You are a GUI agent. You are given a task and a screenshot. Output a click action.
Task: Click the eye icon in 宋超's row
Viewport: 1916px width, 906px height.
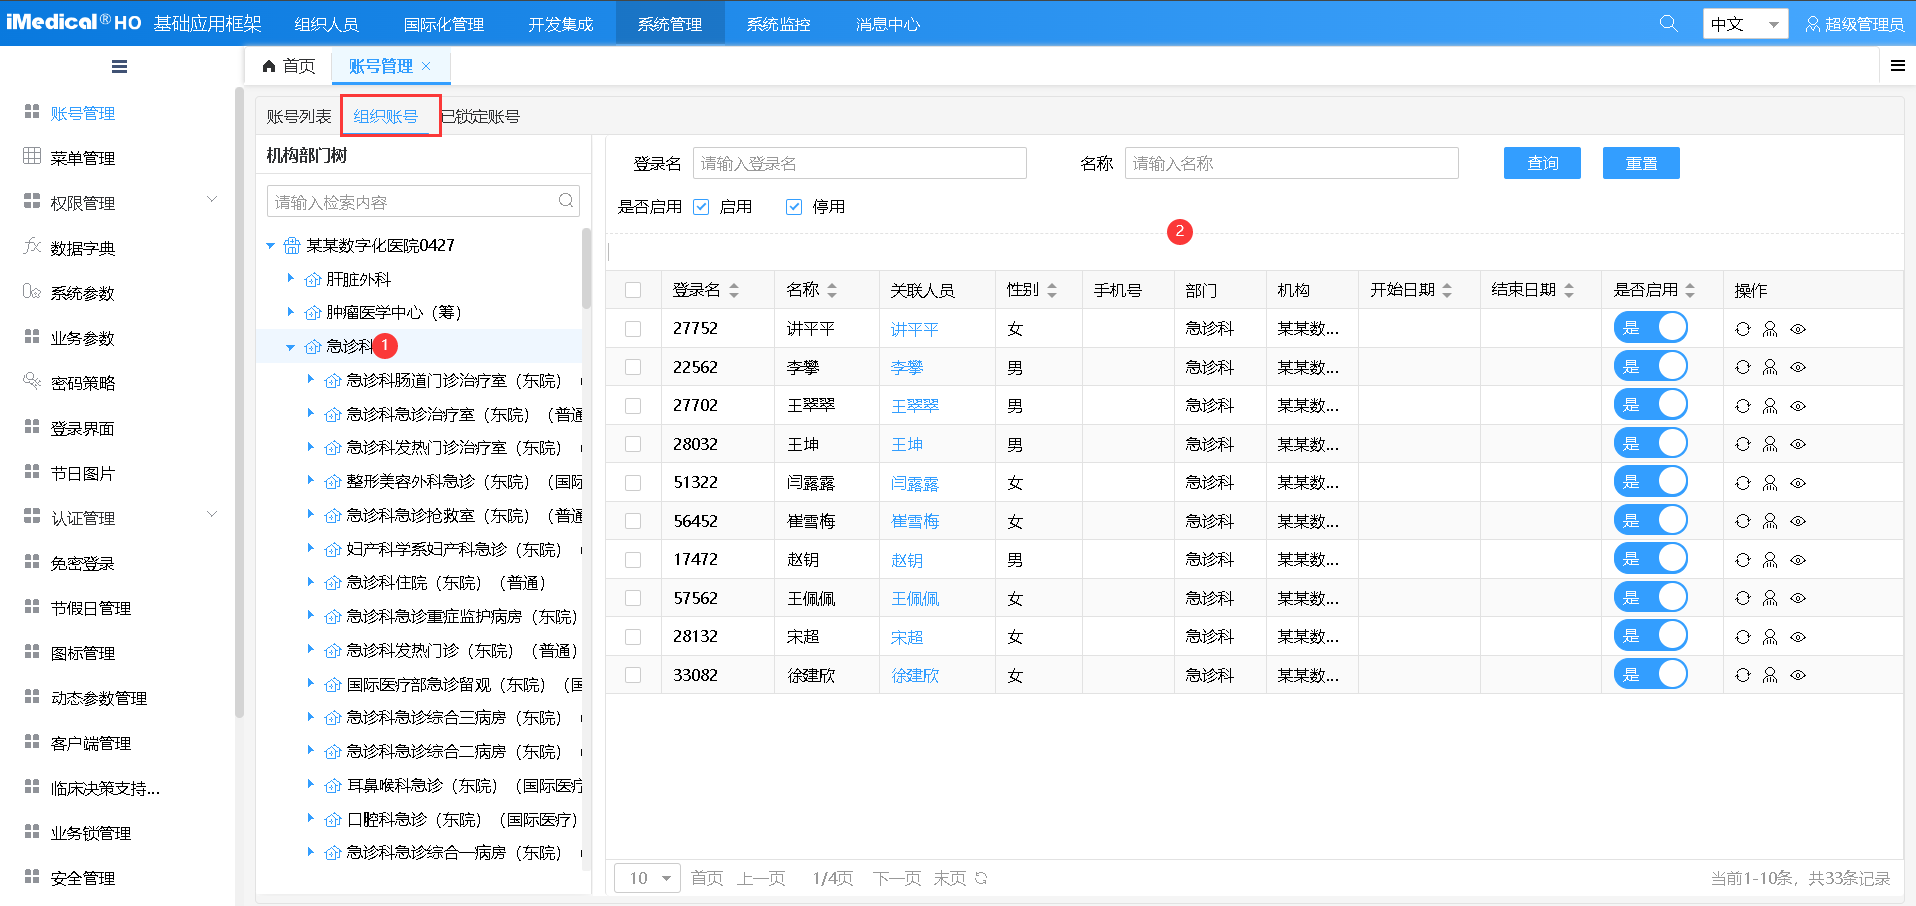[x=1798, y=636]
